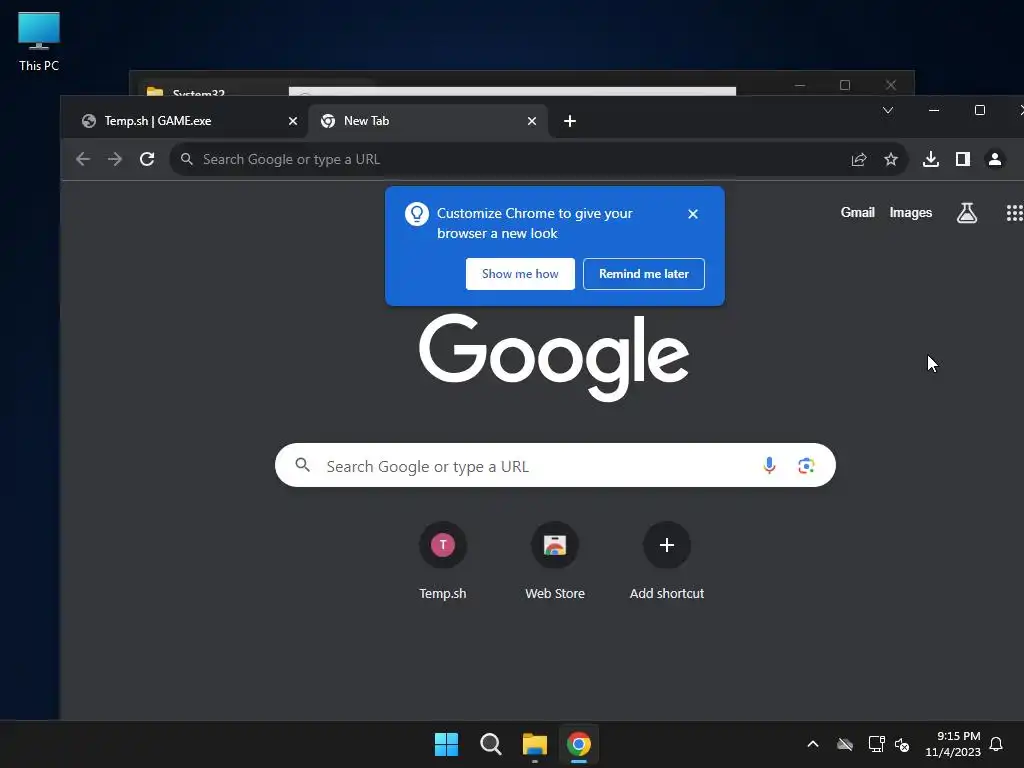Open the Google apps grid
The image size is (1024, 768).
click(x=1014, y=213)
